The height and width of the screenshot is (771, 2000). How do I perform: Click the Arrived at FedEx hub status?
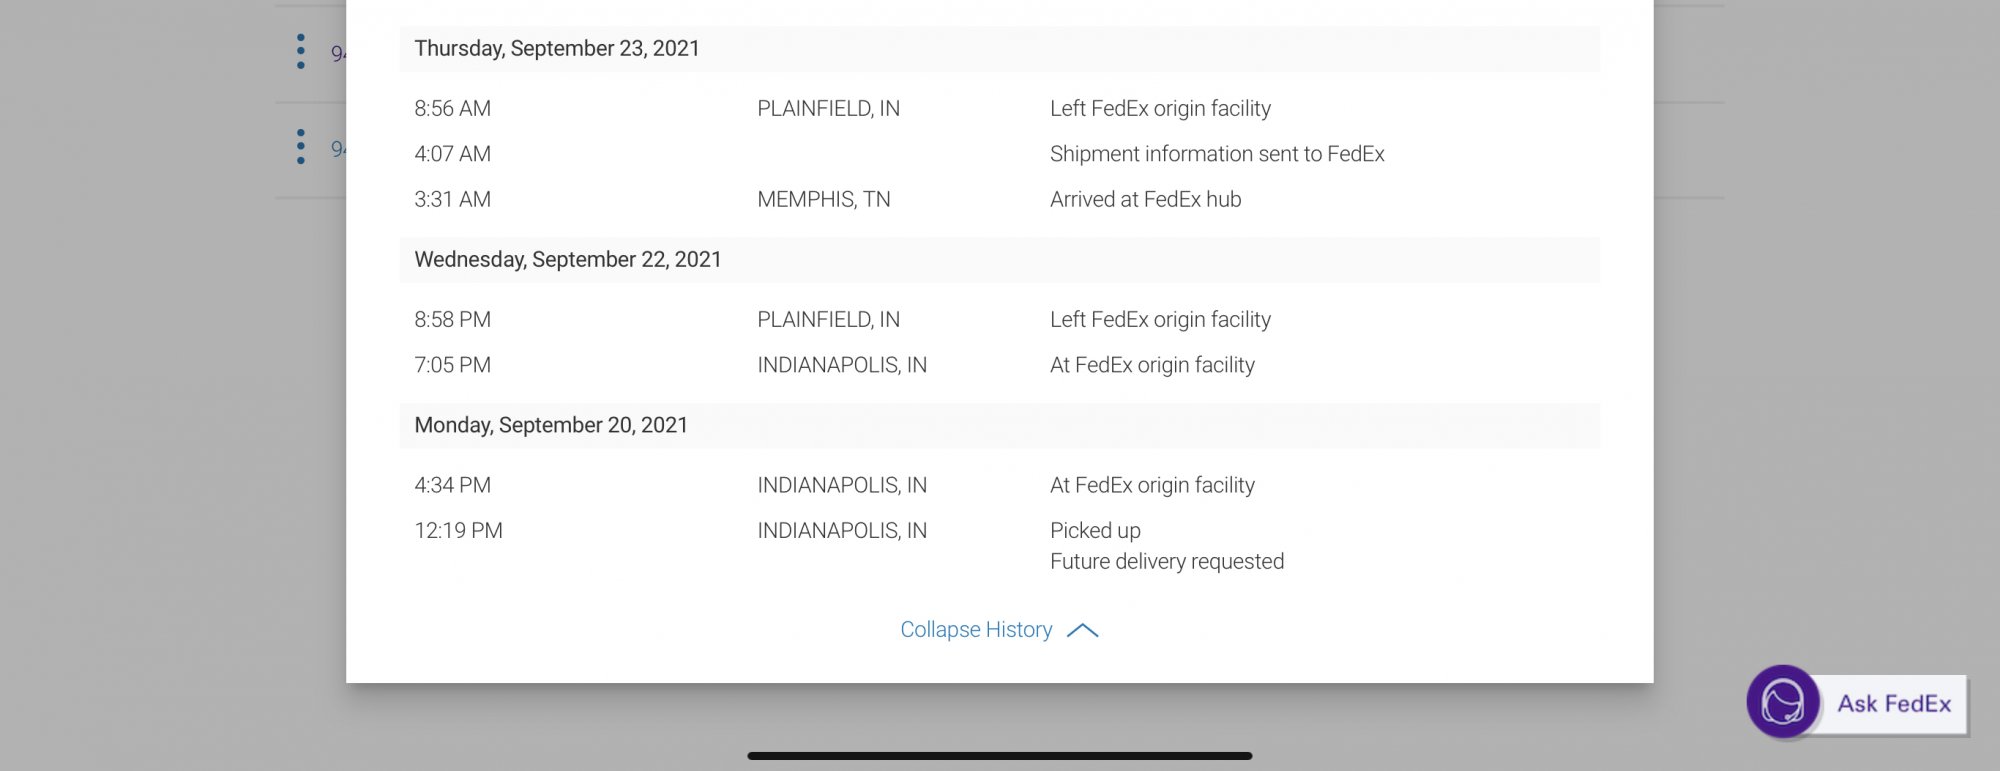click(1145, 200)
